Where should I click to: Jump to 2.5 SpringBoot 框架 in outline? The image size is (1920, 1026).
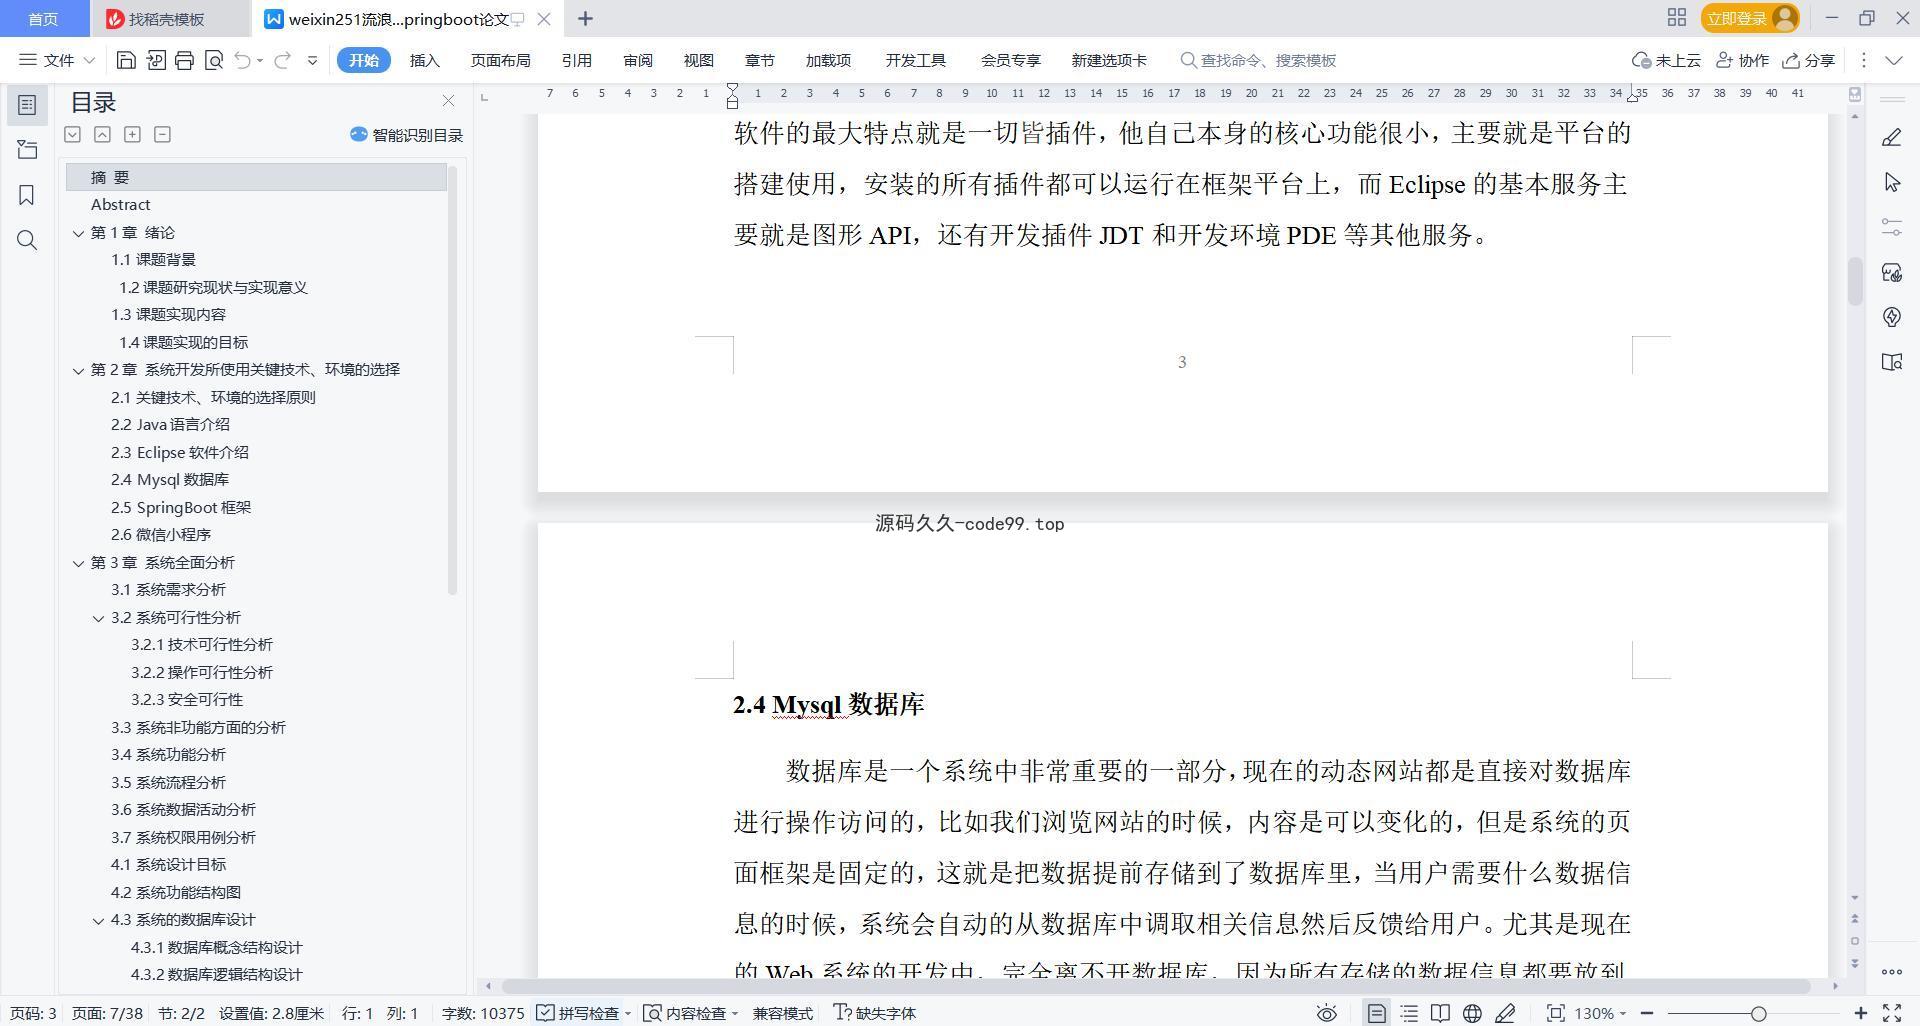click(181, 508)
